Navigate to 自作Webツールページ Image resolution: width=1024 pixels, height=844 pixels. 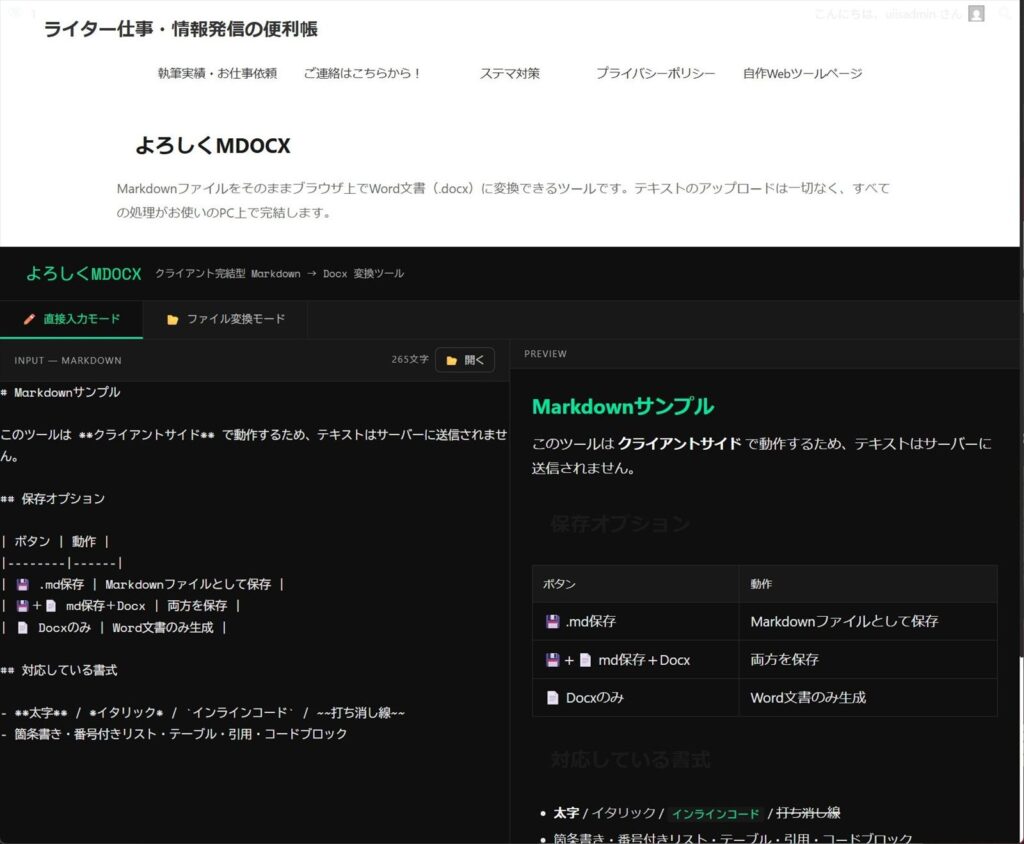pos(802,73)
